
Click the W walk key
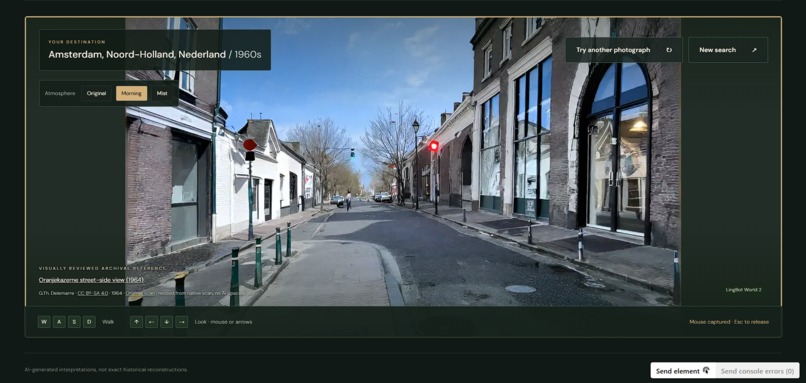click(44, 322)
